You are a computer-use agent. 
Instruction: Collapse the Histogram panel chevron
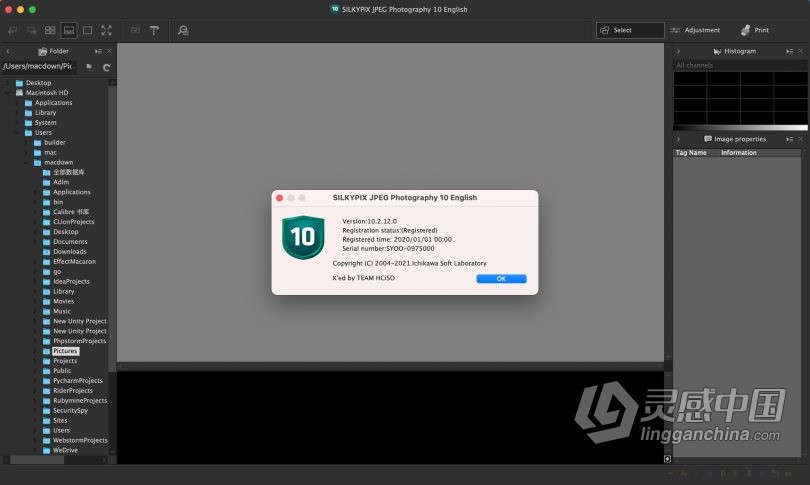[x=678, y=51]
